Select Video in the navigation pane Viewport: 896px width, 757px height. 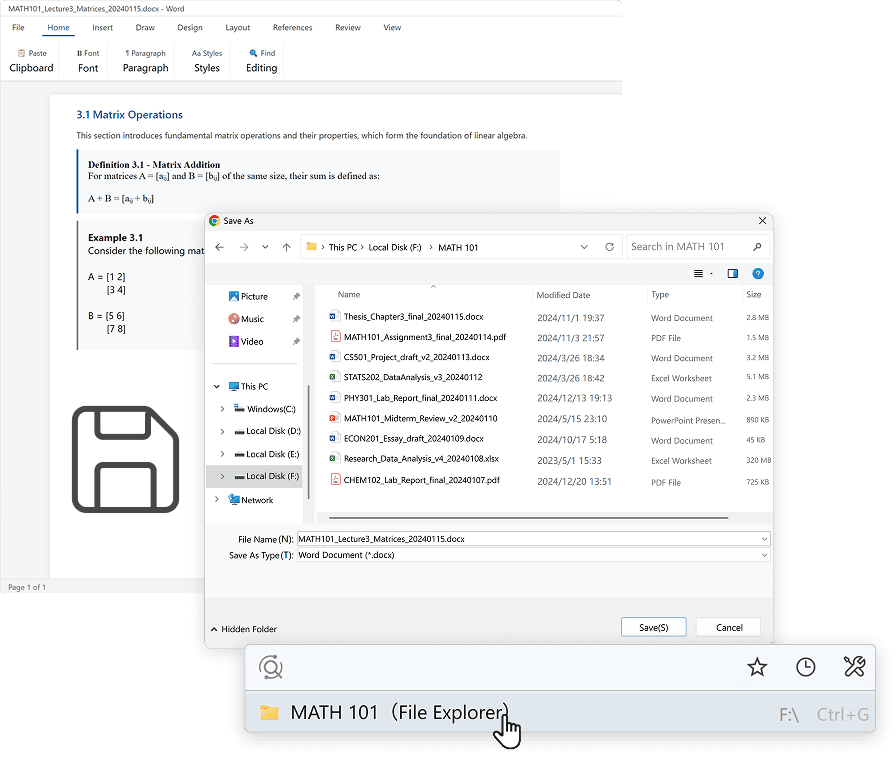[246, 342]
